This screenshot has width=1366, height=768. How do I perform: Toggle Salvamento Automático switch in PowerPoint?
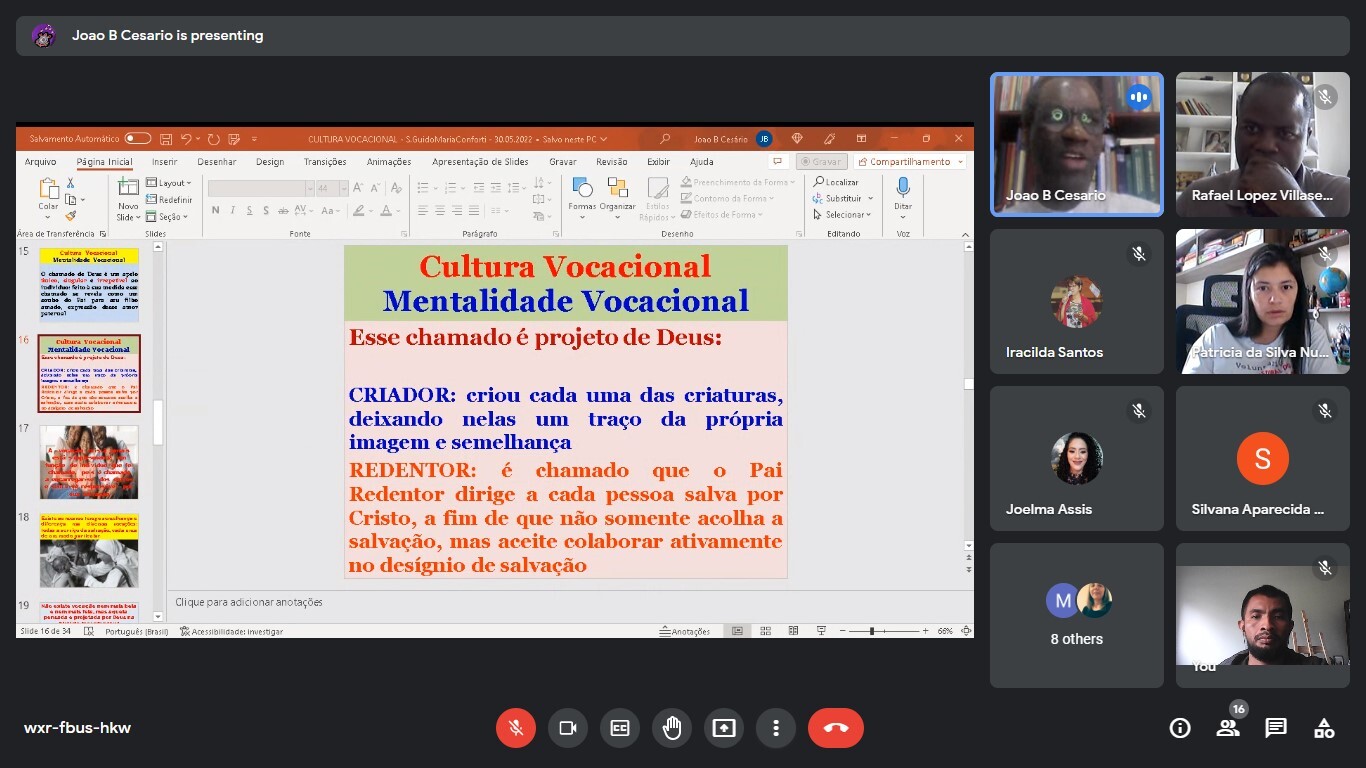(x=138, y=139)
